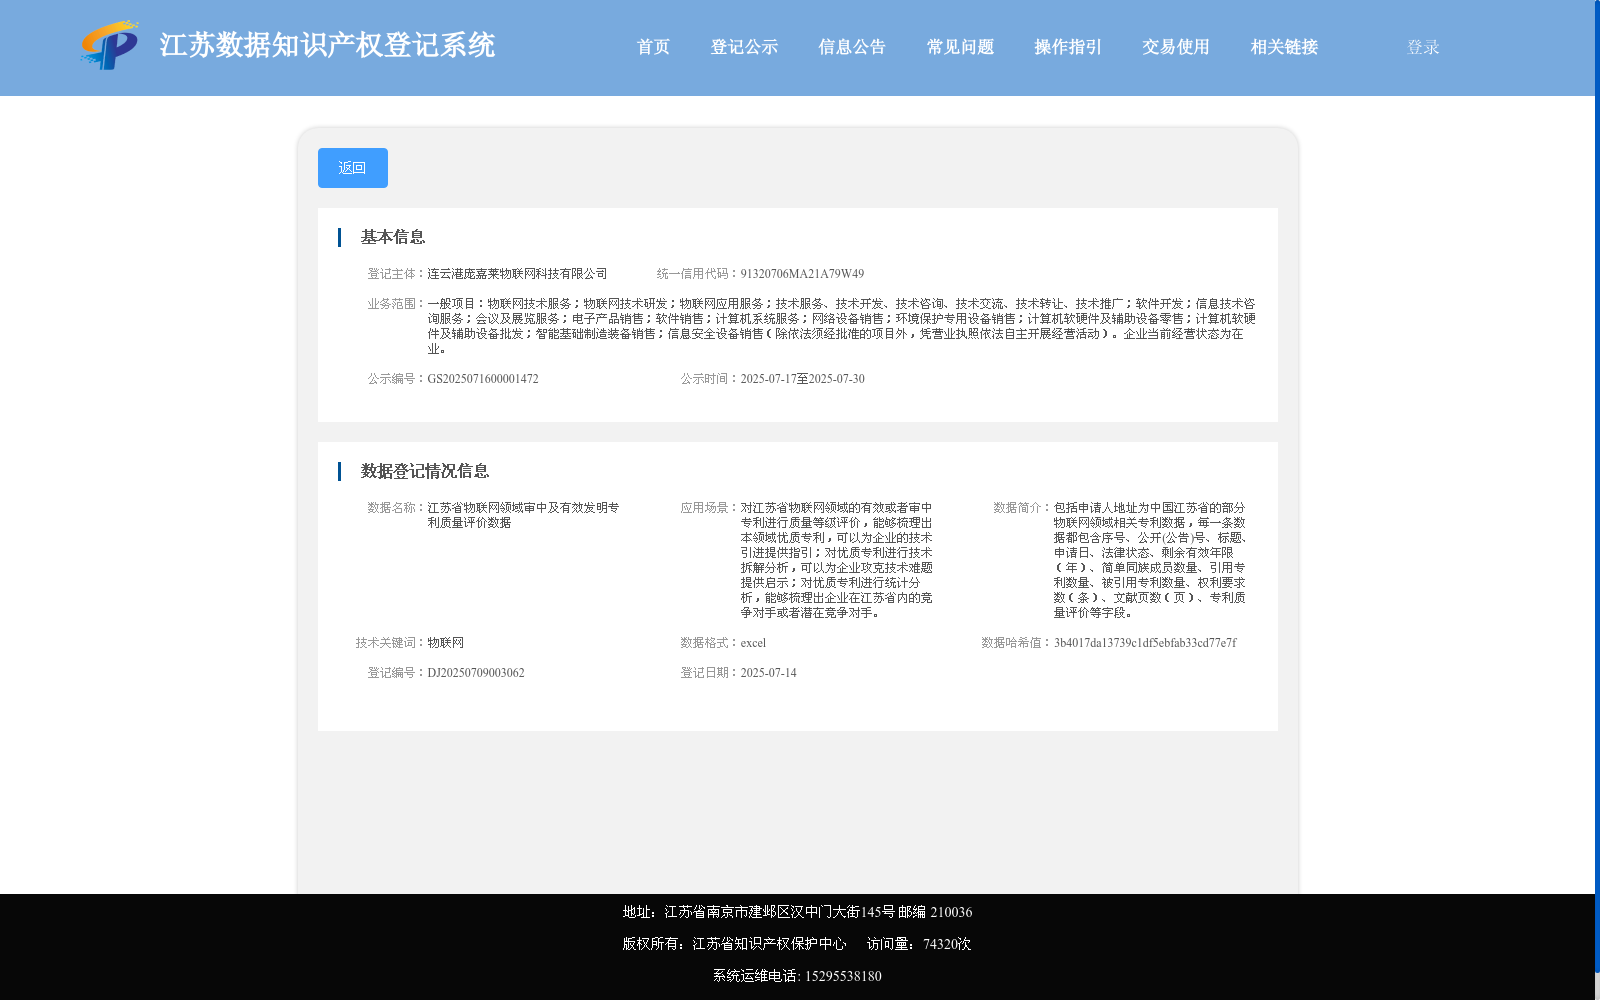Click visit count 74320次

[x=947, y=944]
